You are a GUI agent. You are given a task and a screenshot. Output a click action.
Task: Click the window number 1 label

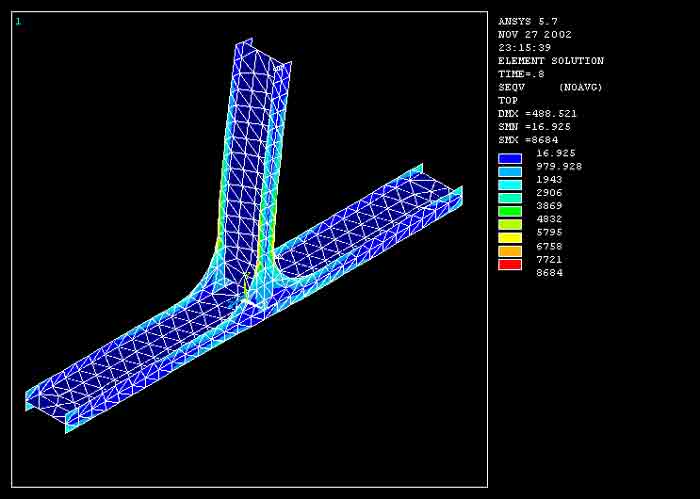[18, 21]
